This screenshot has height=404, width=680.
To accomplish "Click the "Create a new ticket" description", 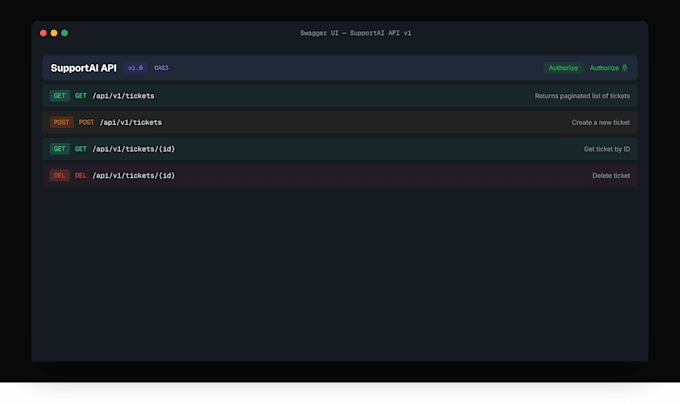I will click(x=600, y=122).
